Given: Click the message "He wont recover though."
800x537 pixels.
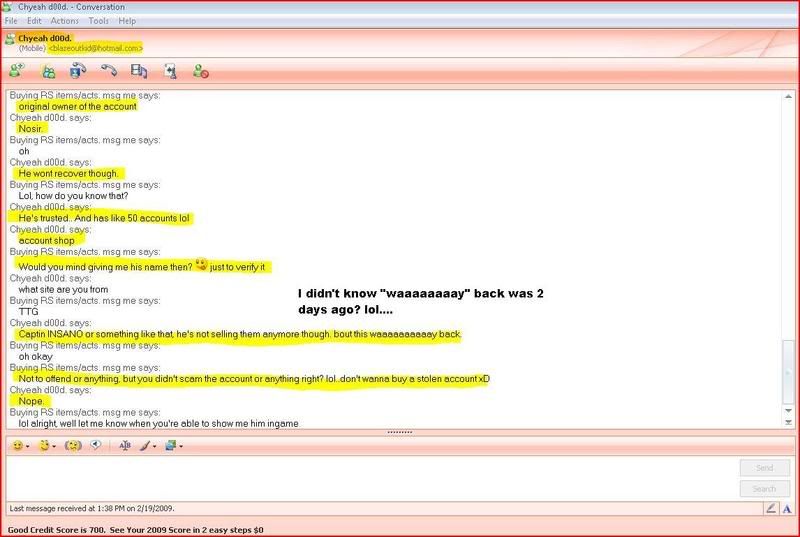Looking at the screenshot, I should coord(68,173).
